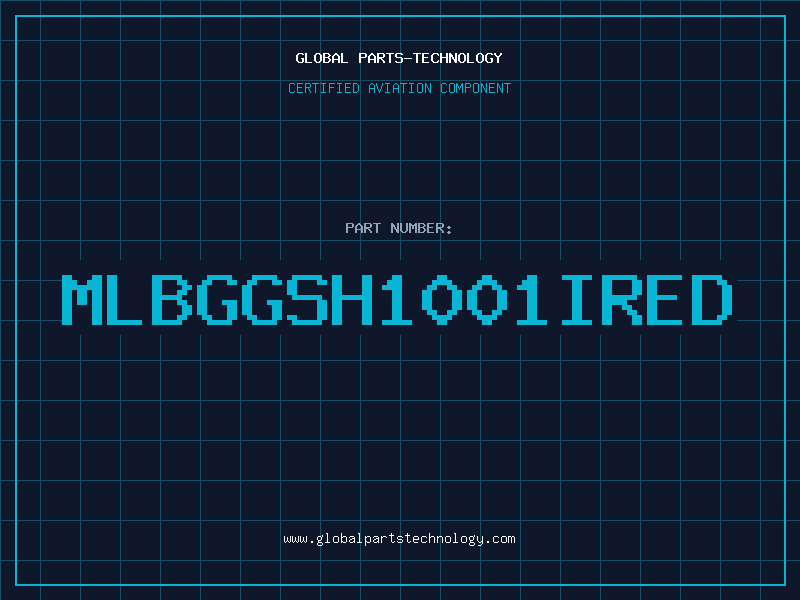Viewport: 800px width, 600px height.
Task: Click the 'CERTIFIED AVIATION COMPONENT' subtitle
Action: pos(399,88)
